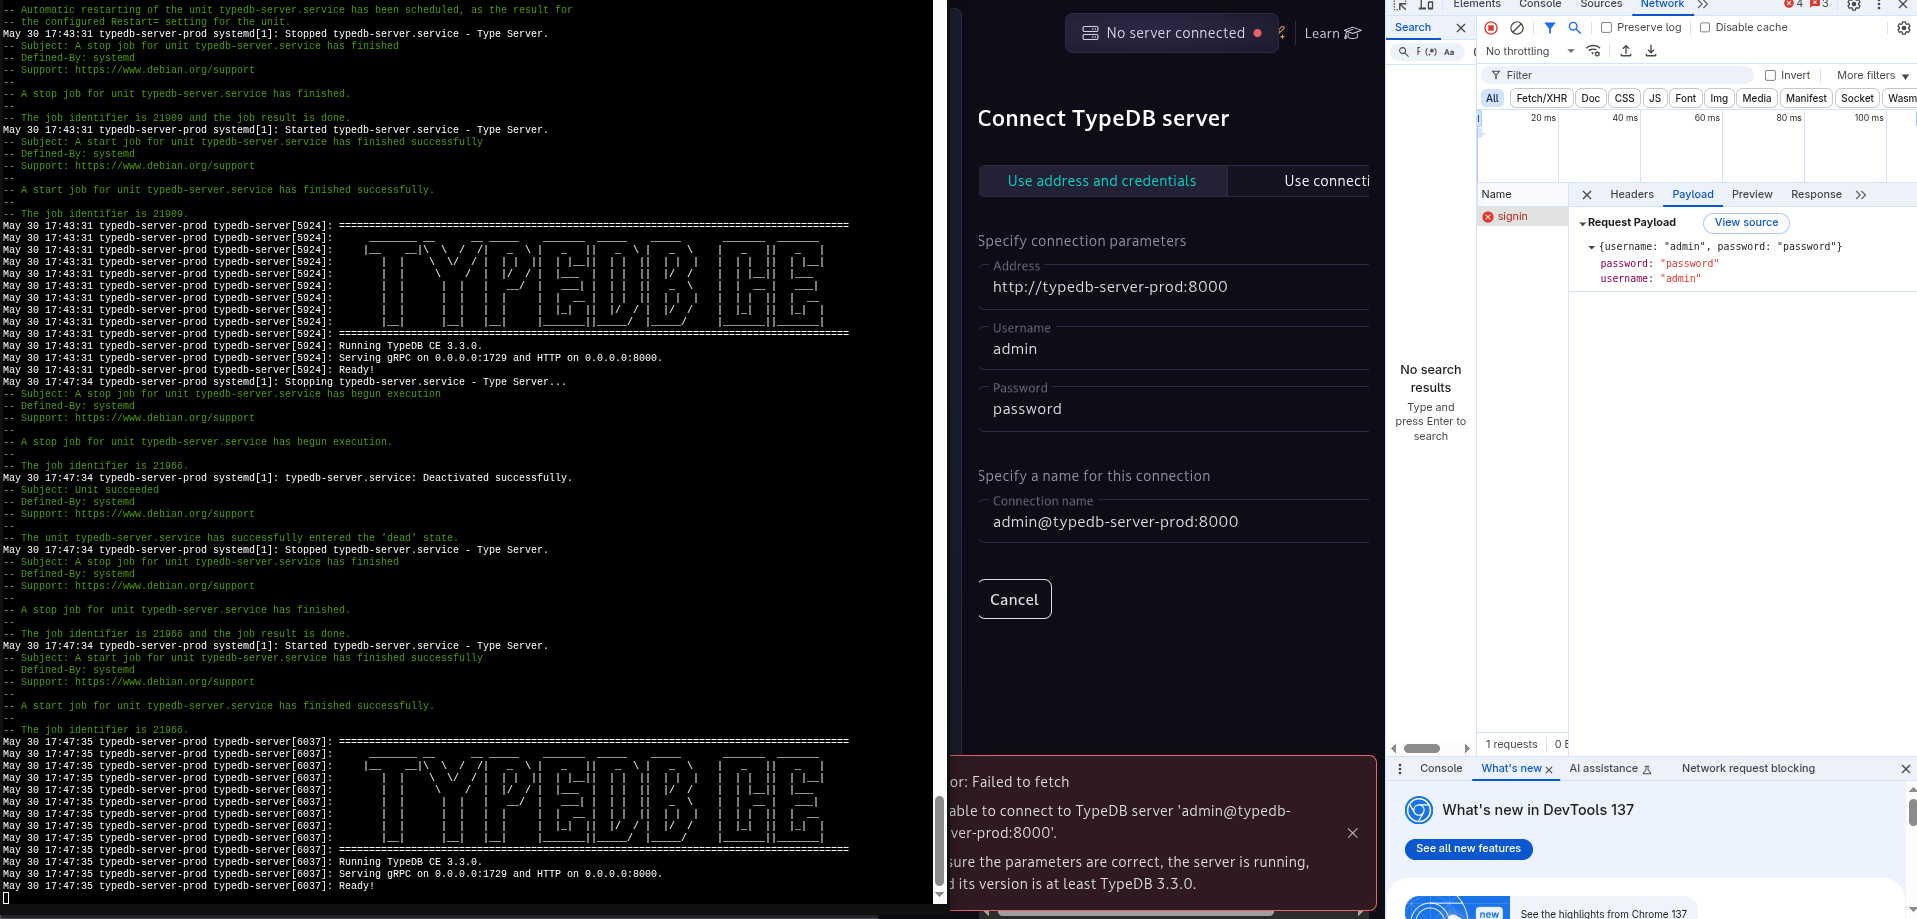Click the Connection name input field
1917x919 pixels.
(1173, 522)
